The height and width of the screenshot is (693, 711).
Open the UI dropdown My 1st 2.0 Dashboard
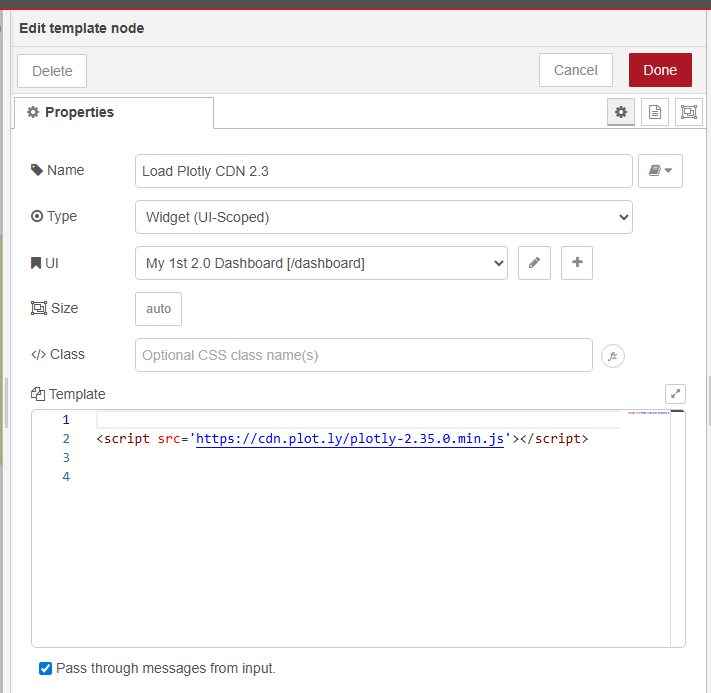click(x=321, y=263)
